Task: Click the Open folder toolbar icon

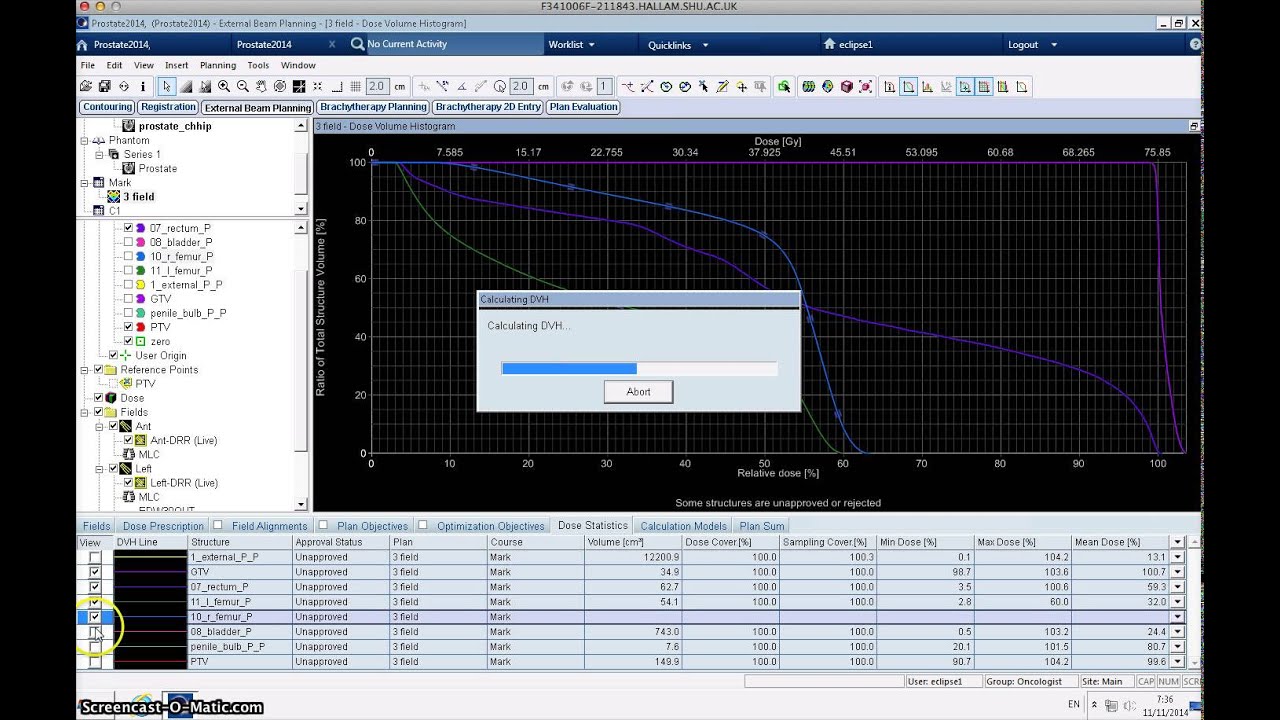Action: pos(86,86)
